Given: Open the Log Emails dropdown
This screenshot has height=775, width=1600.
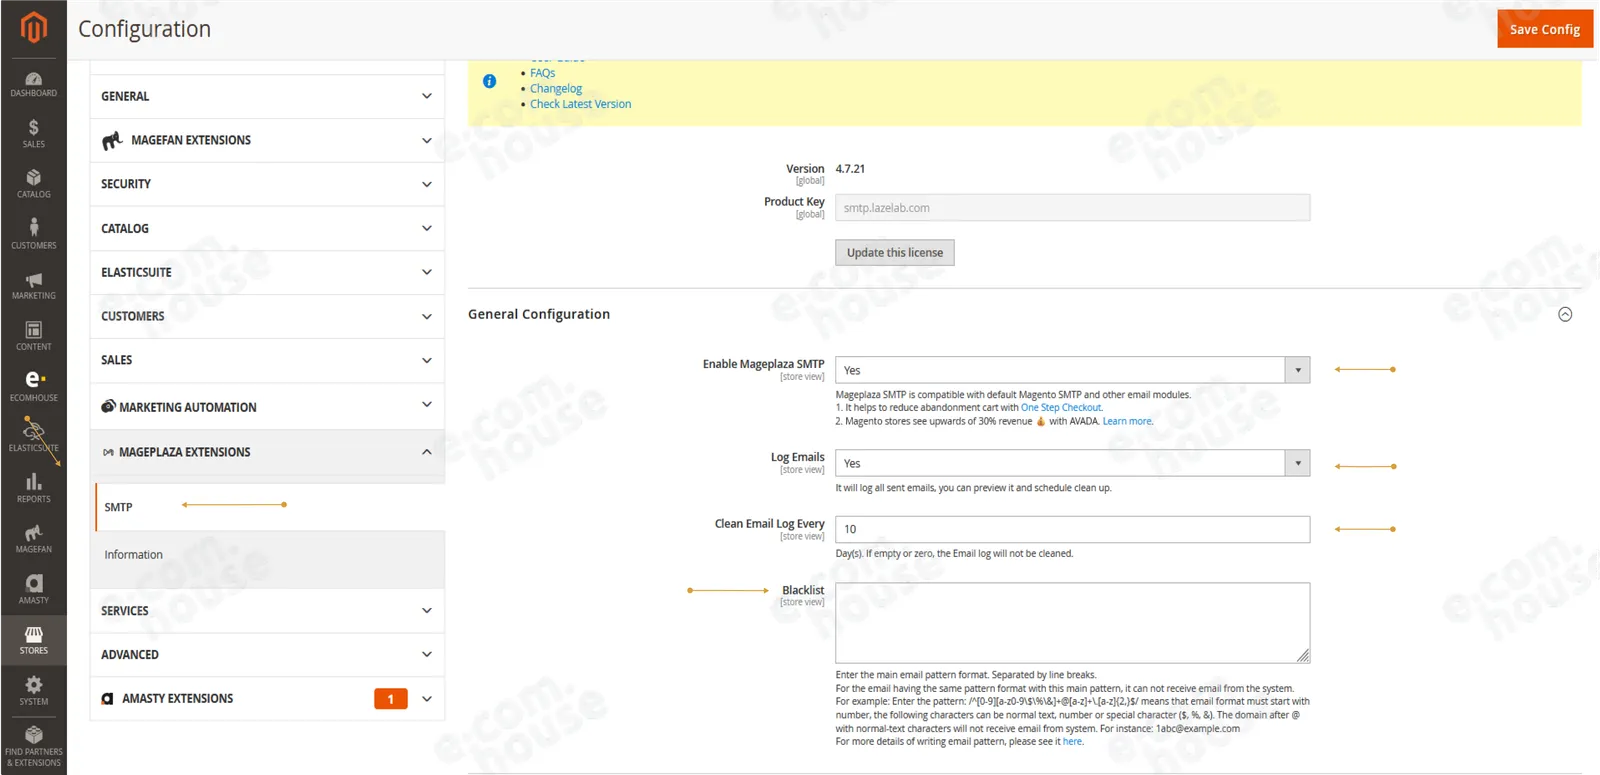Looking at the screenshot, I should tap(1072, 463).
